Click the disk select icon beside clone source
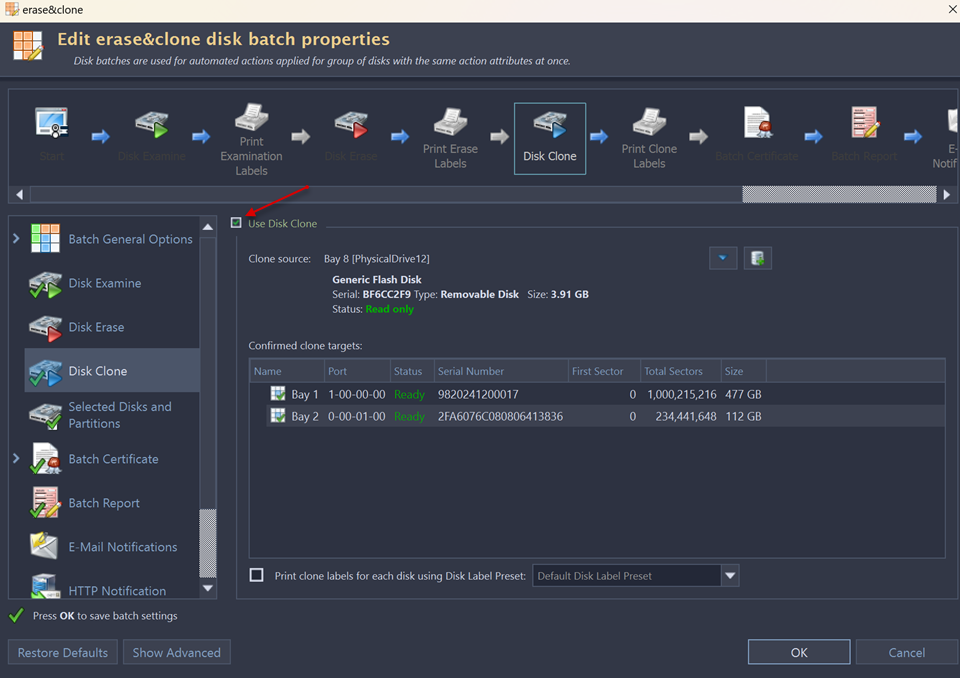 tap(758, 259)
